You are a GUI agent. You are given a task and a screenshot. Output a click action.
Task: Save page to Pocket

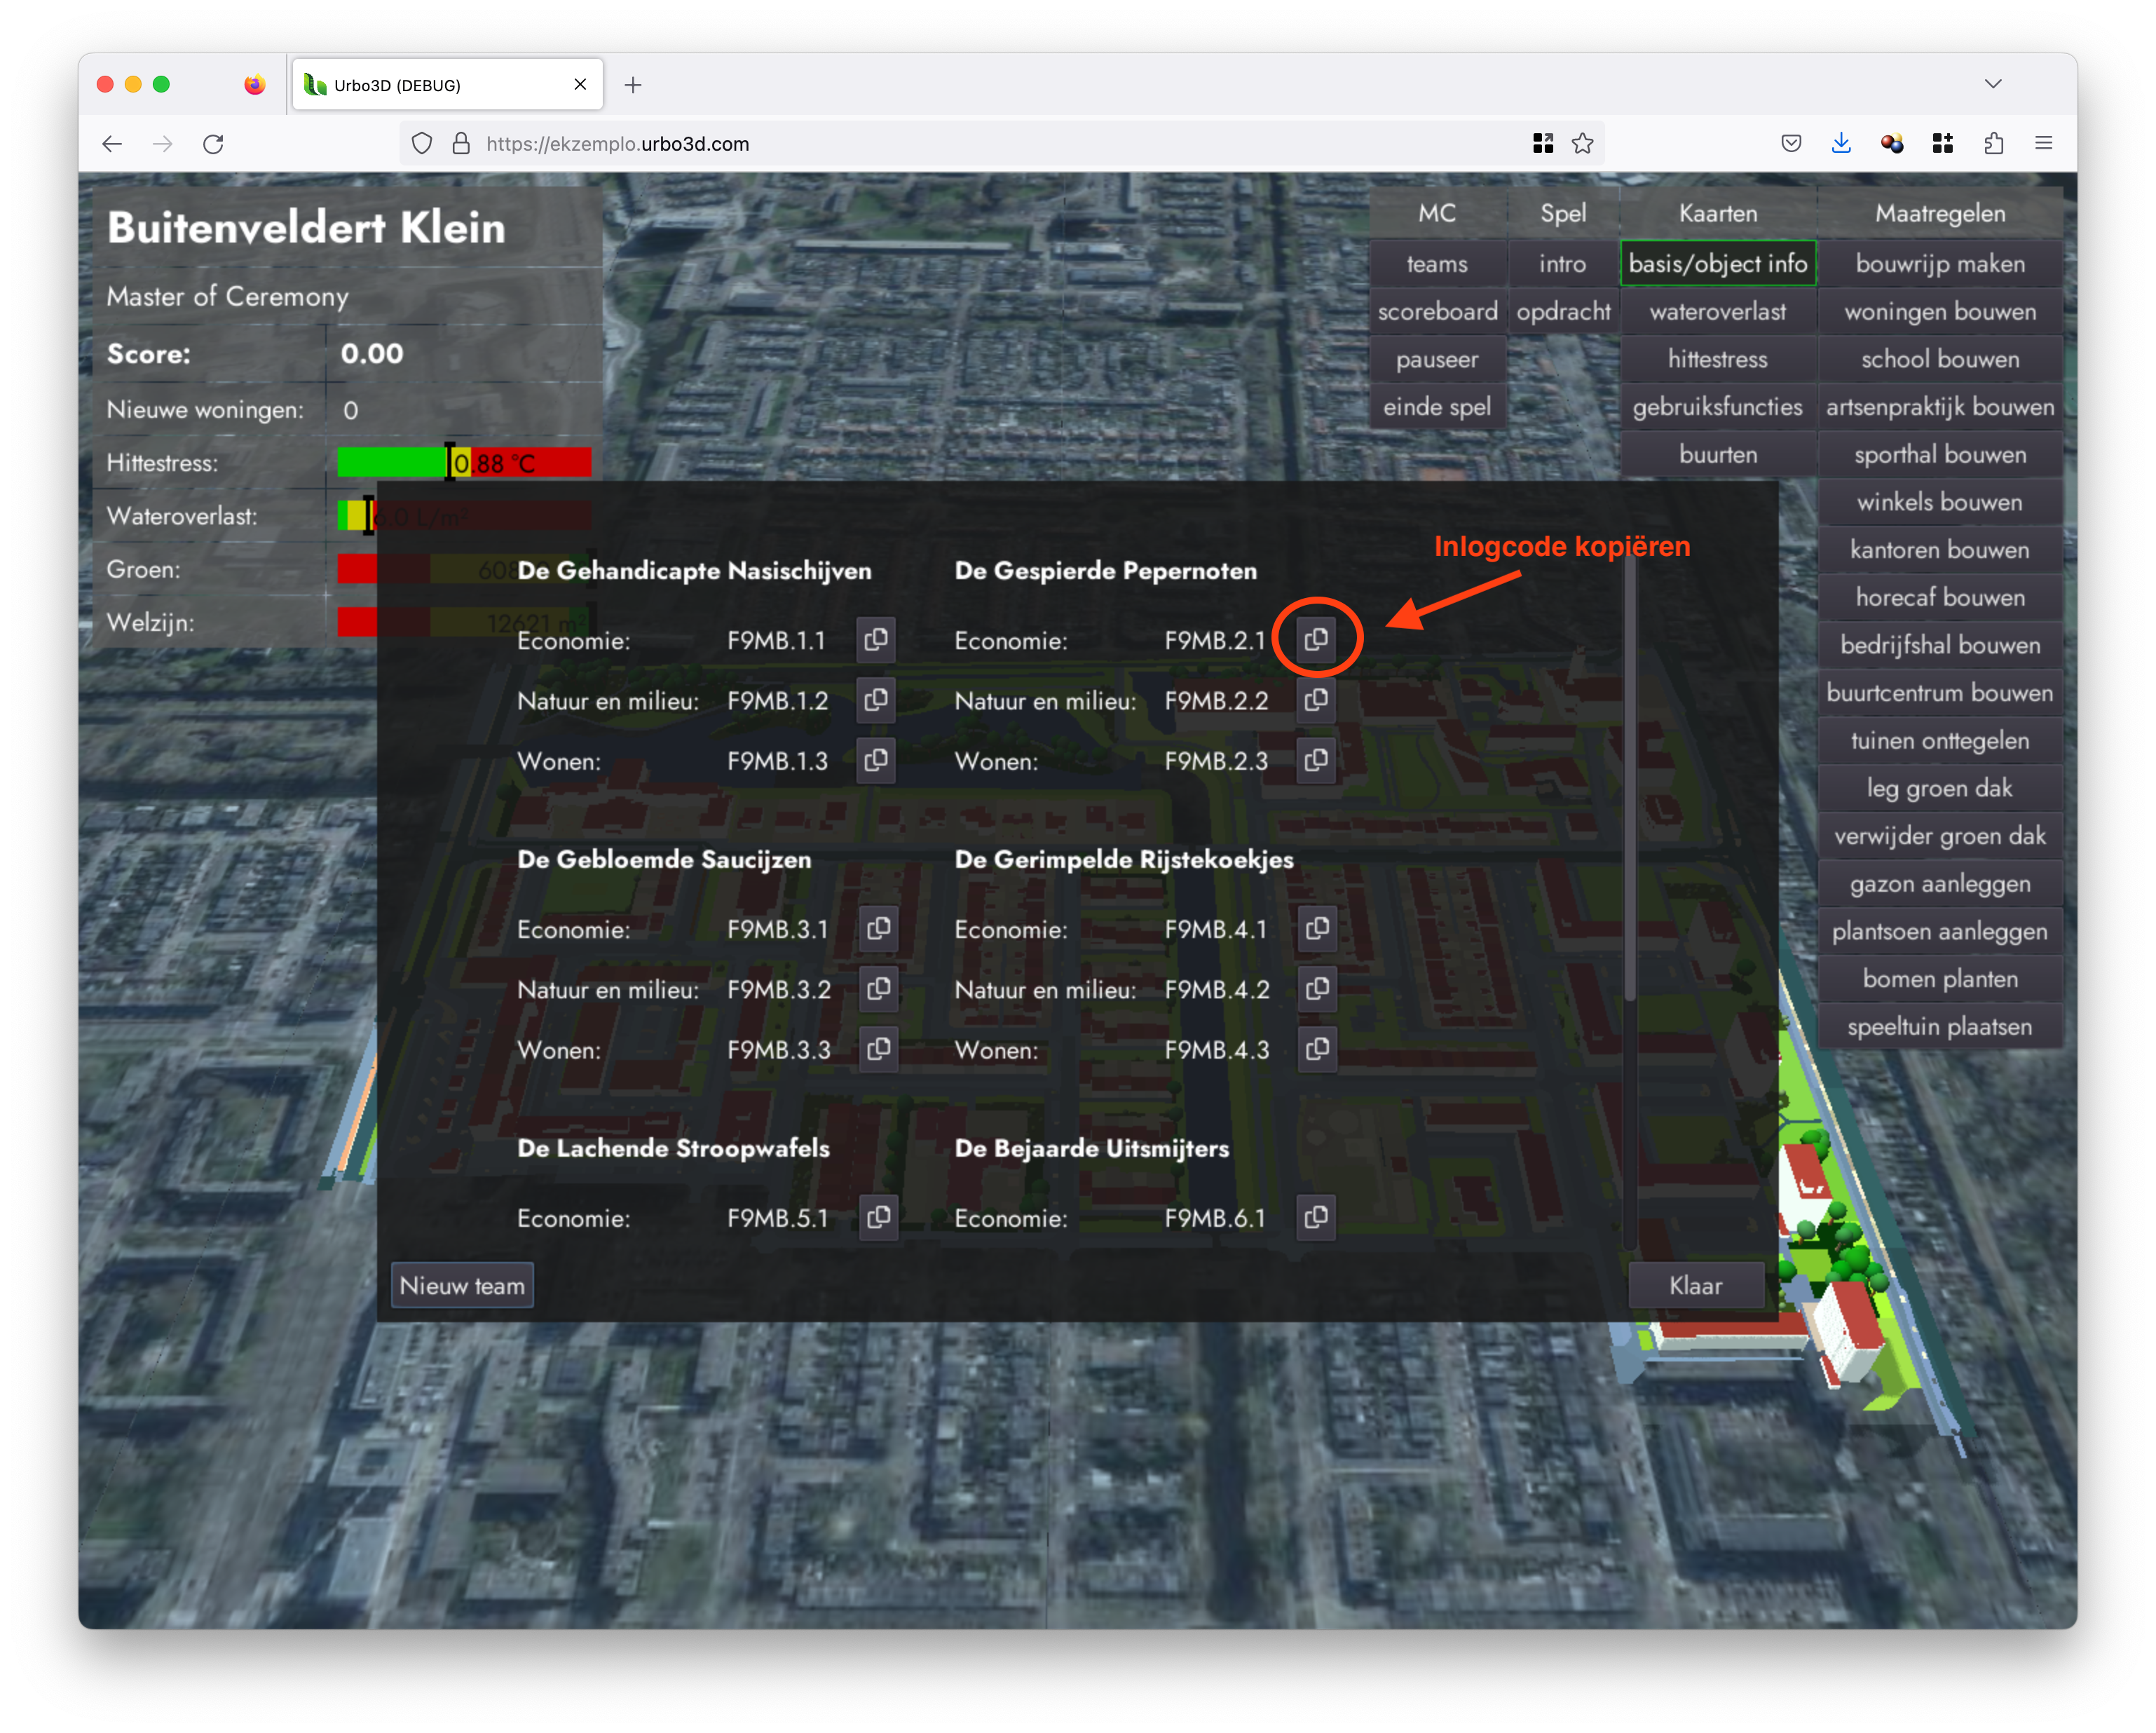[x=1791, y=144]
